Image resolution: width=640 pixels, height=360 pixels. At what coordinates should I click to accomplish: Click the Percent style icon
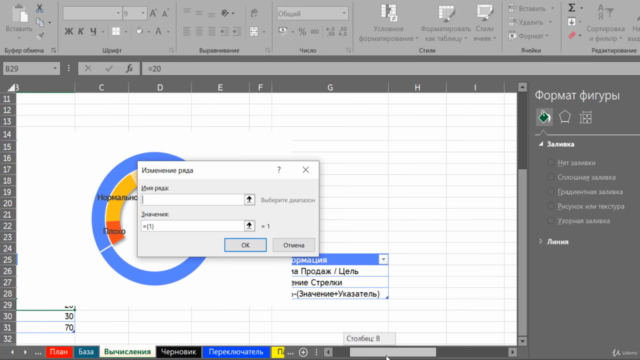(x=302, y=31)
